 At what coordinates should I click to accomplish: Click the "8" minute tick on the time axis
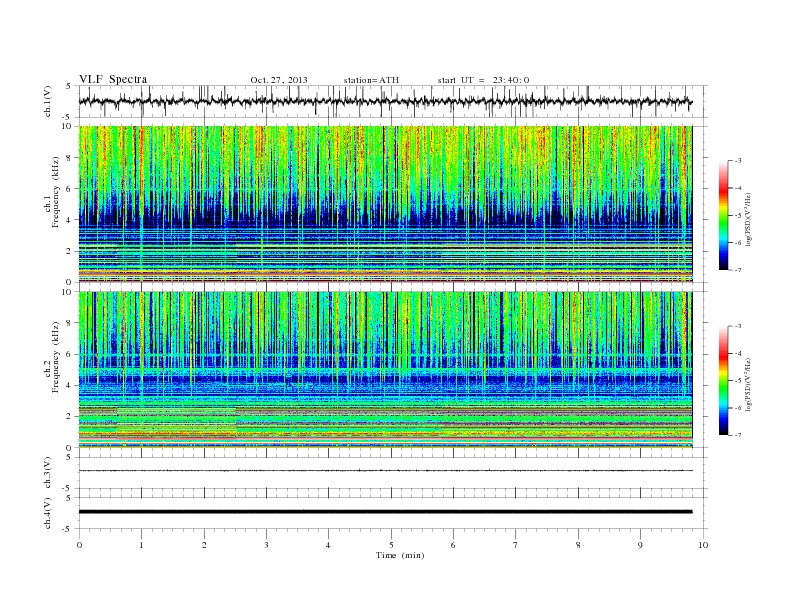[578, 545]
